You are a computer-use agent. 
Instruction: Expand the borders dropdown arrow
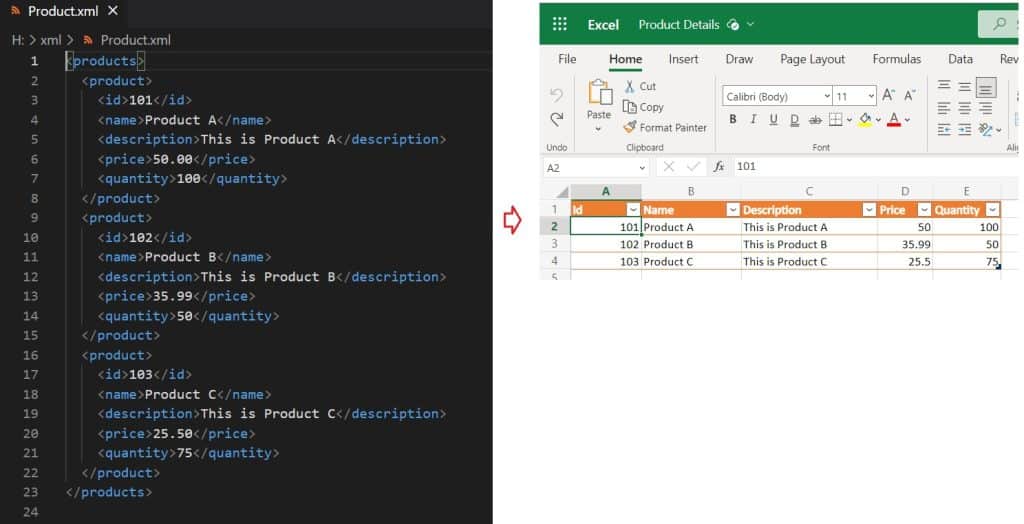click(x=849, y=120)
